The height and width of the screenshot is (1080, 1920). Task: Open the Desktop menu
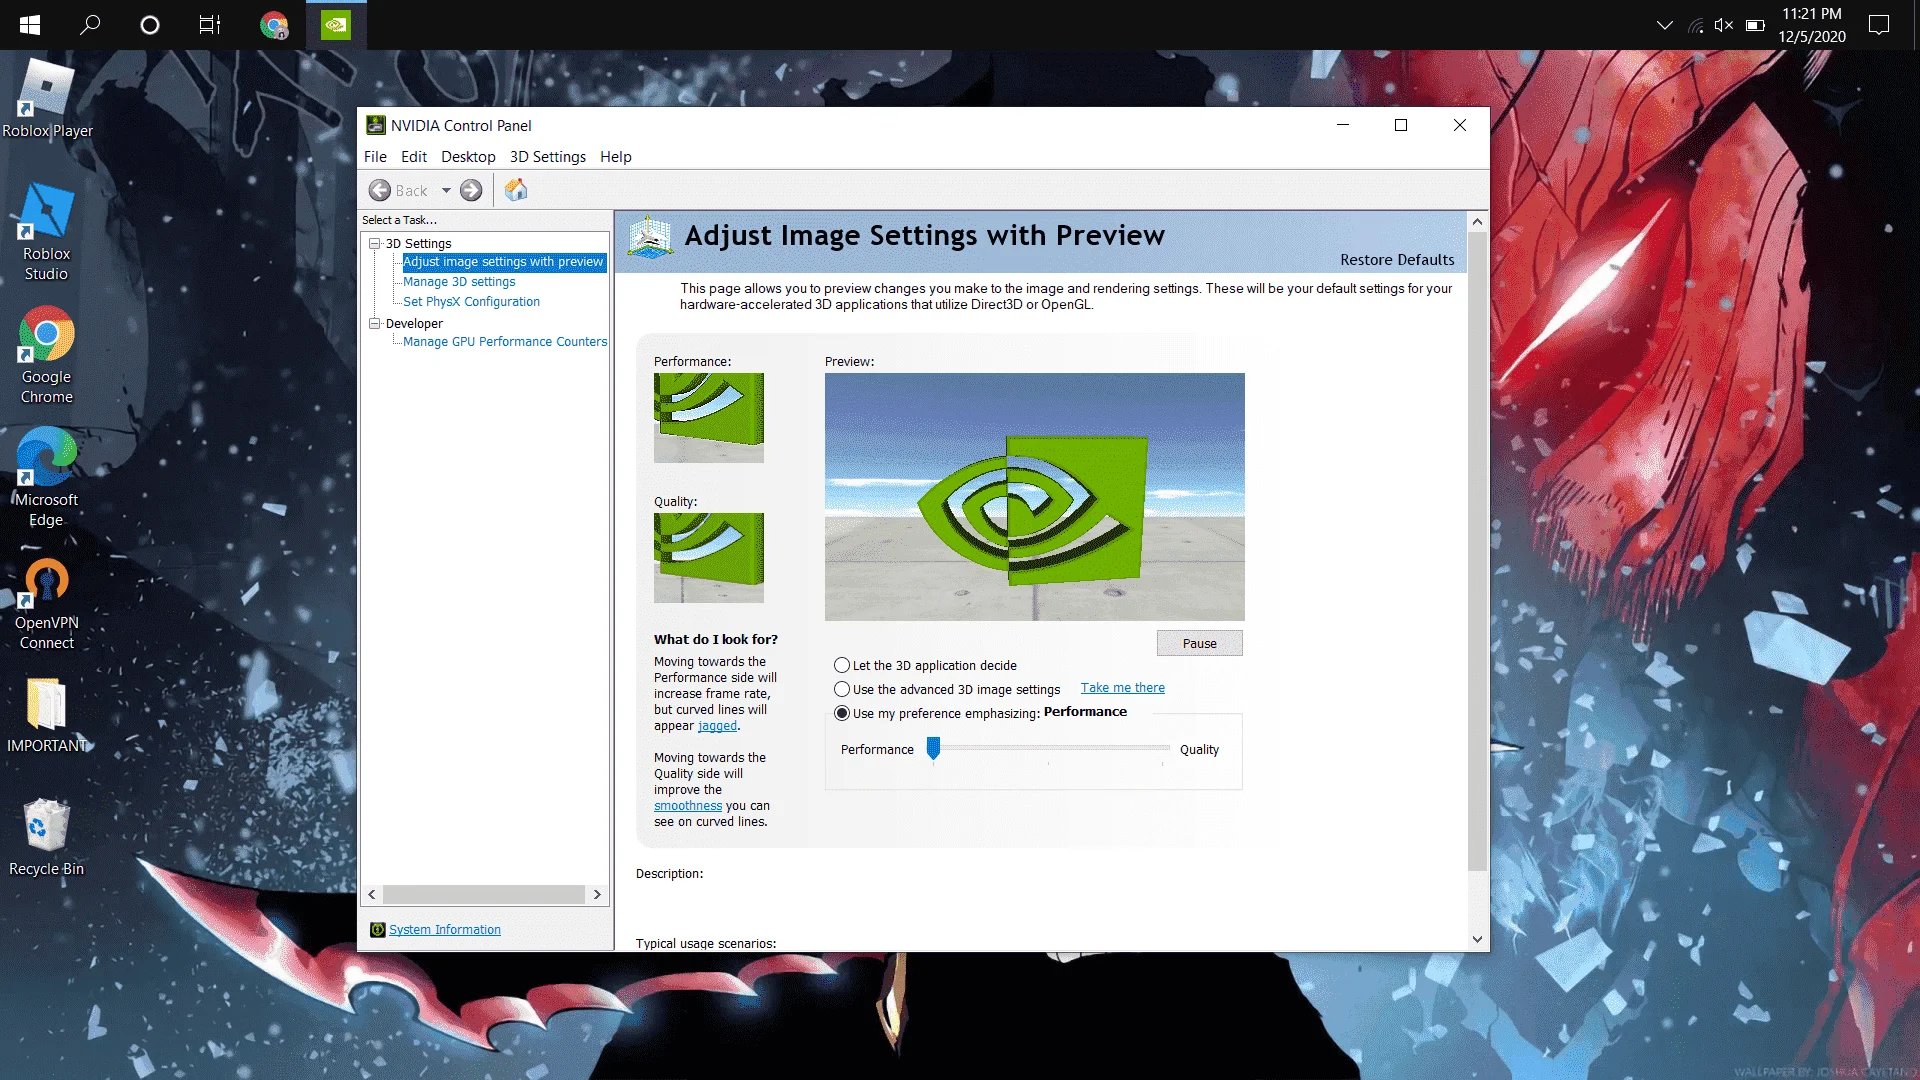pos(468,157)
